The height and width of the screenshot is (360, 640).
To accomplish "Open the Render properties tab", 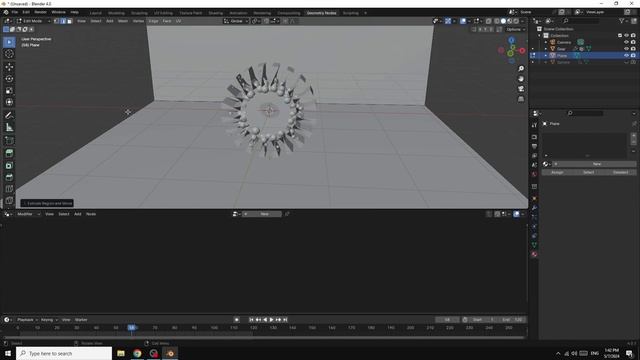I will point(534,137).
